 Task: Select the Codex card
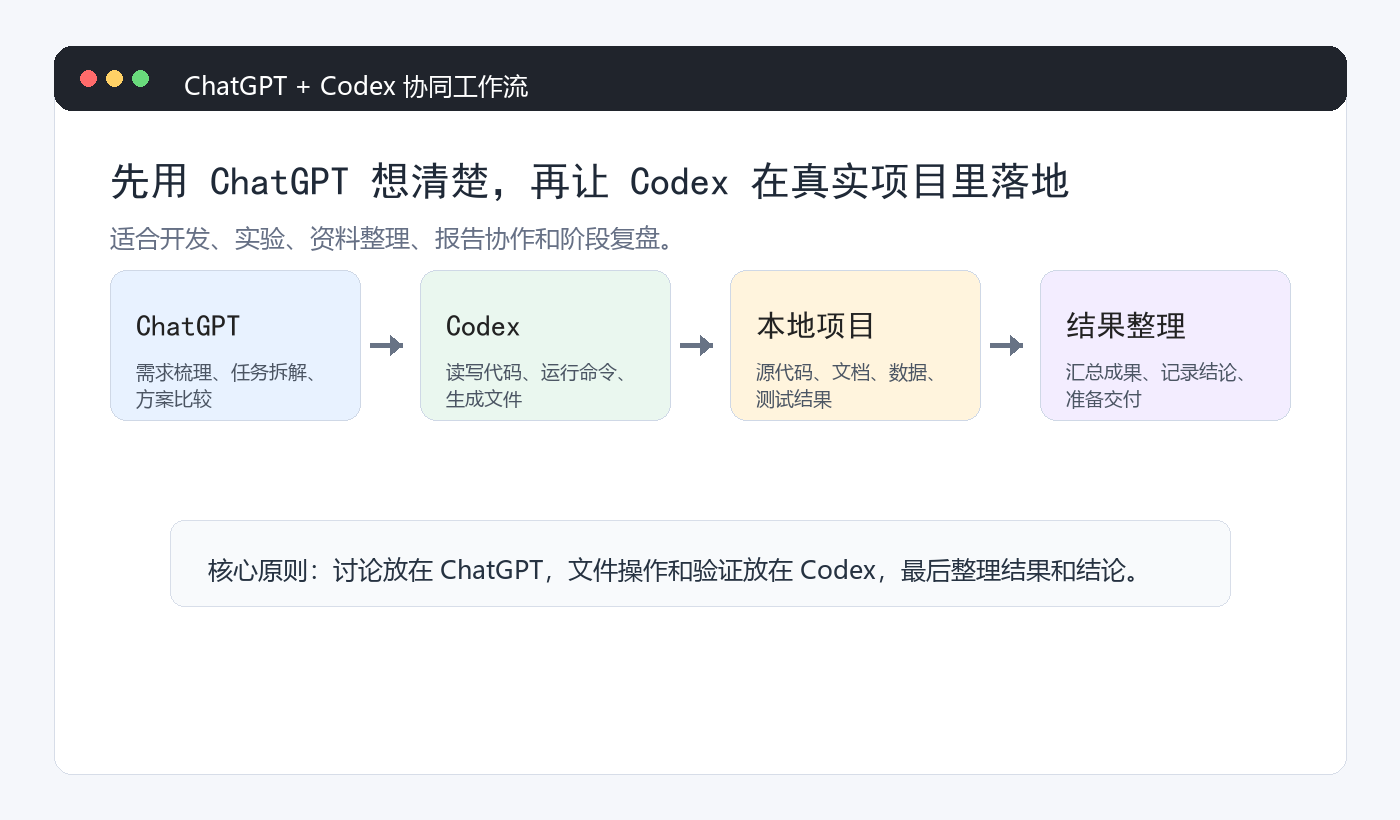pos(545,345)
